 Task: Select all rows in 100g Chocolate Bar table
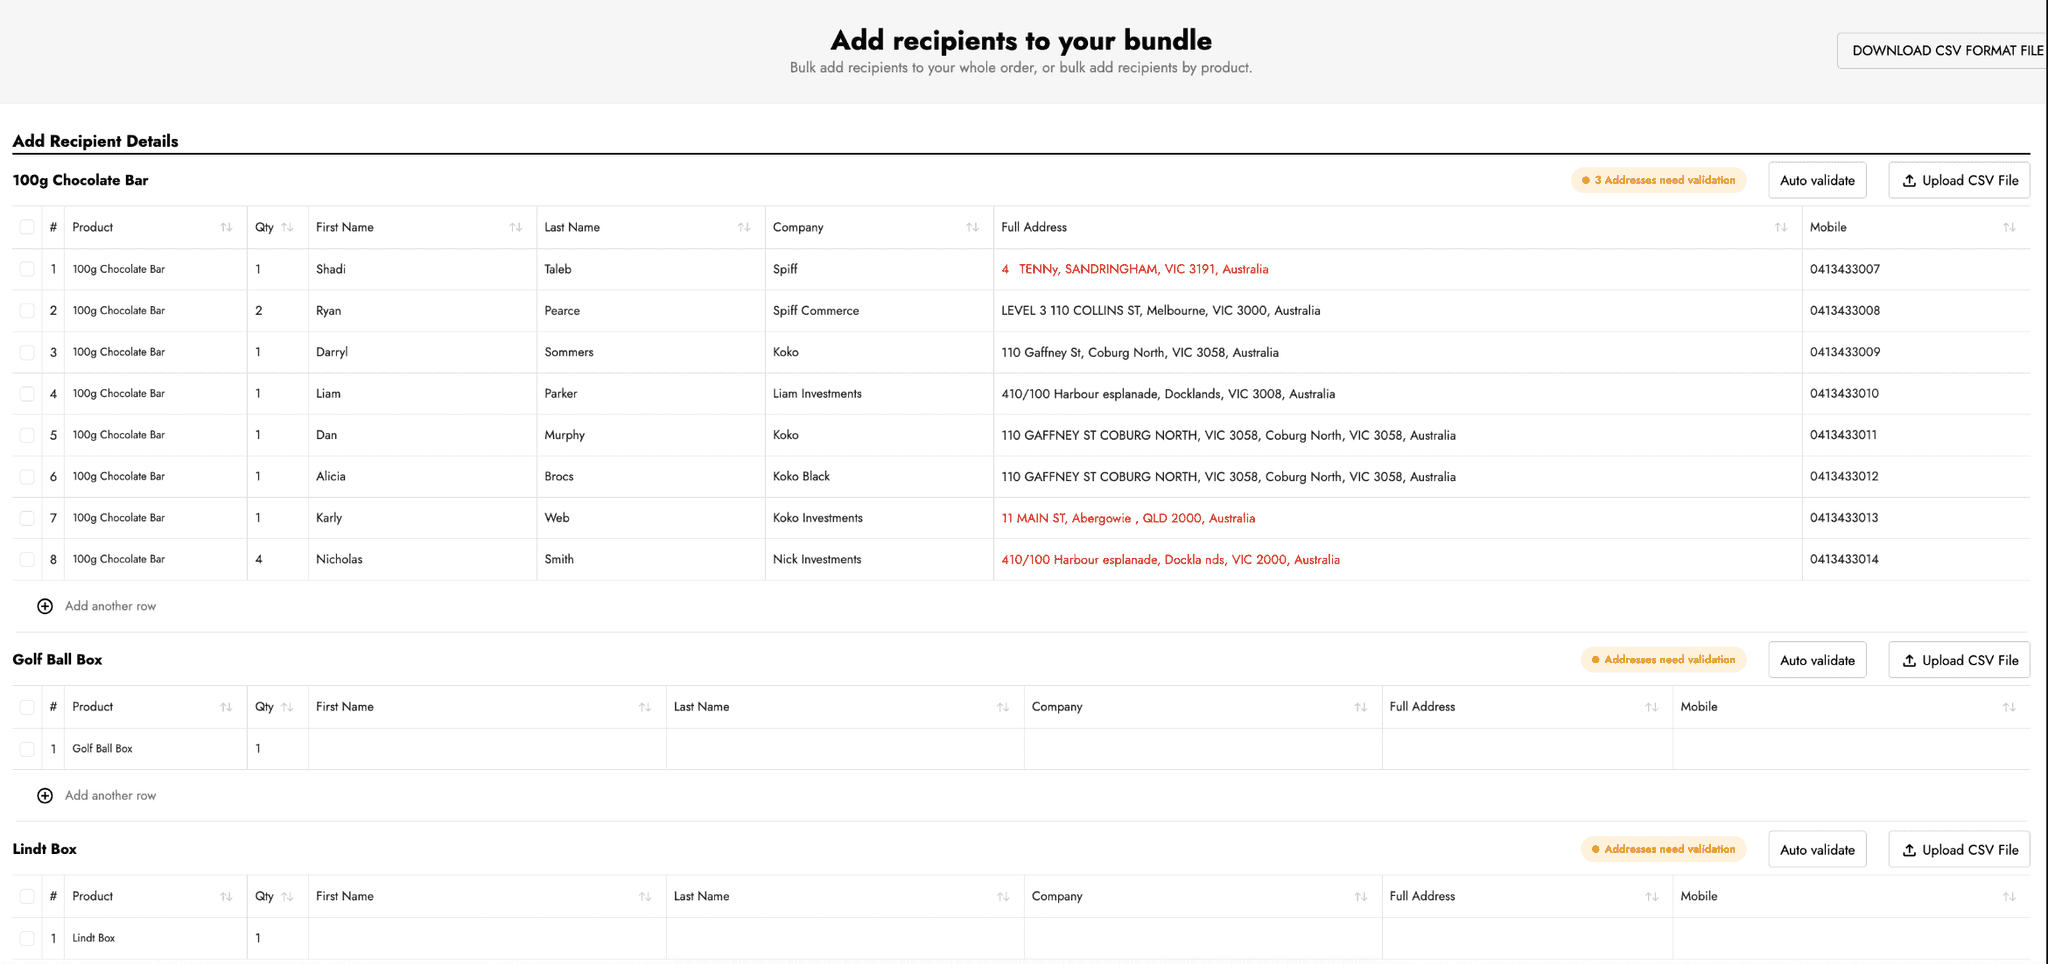click(x=27, y=228)
